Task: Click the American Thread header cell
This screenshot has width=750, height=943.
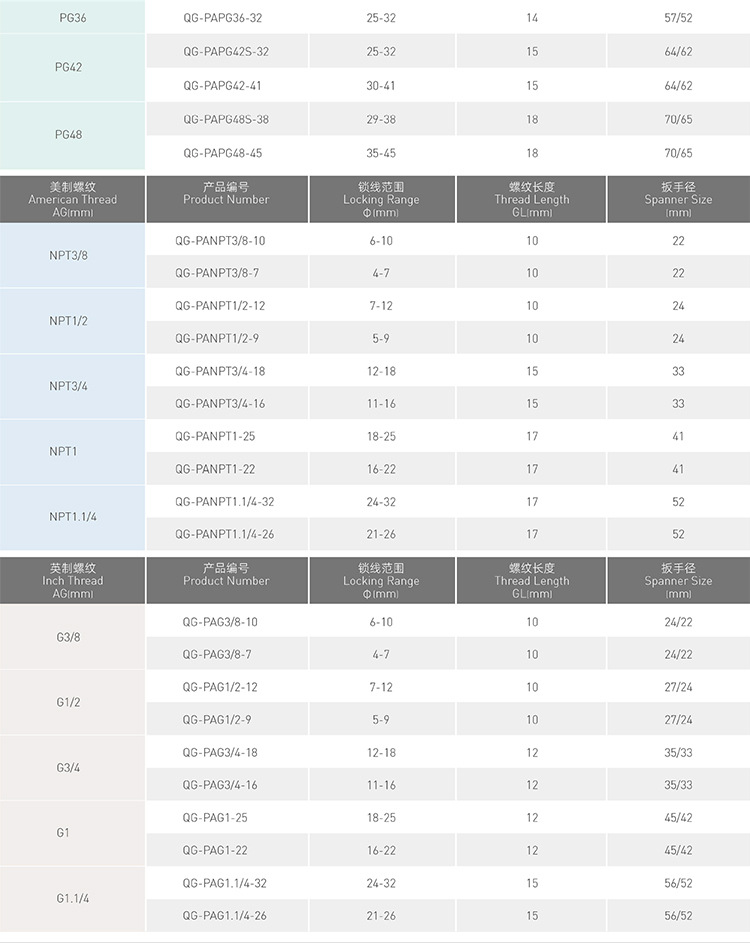Action: click(72, 199)
